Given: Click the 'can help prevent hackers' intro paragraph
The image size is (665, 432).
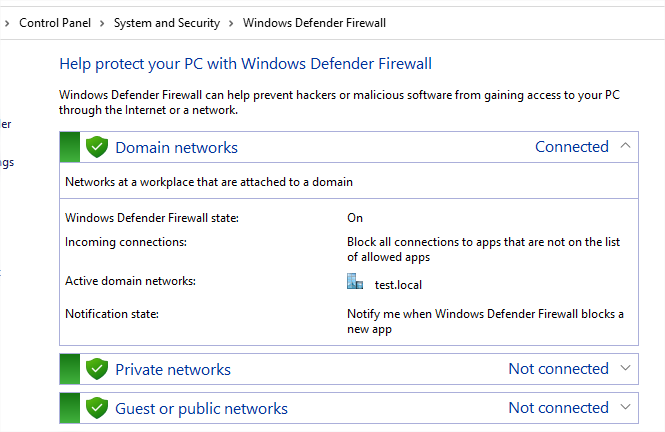Looking at the screenshot, I should click(x=339, y=103).
